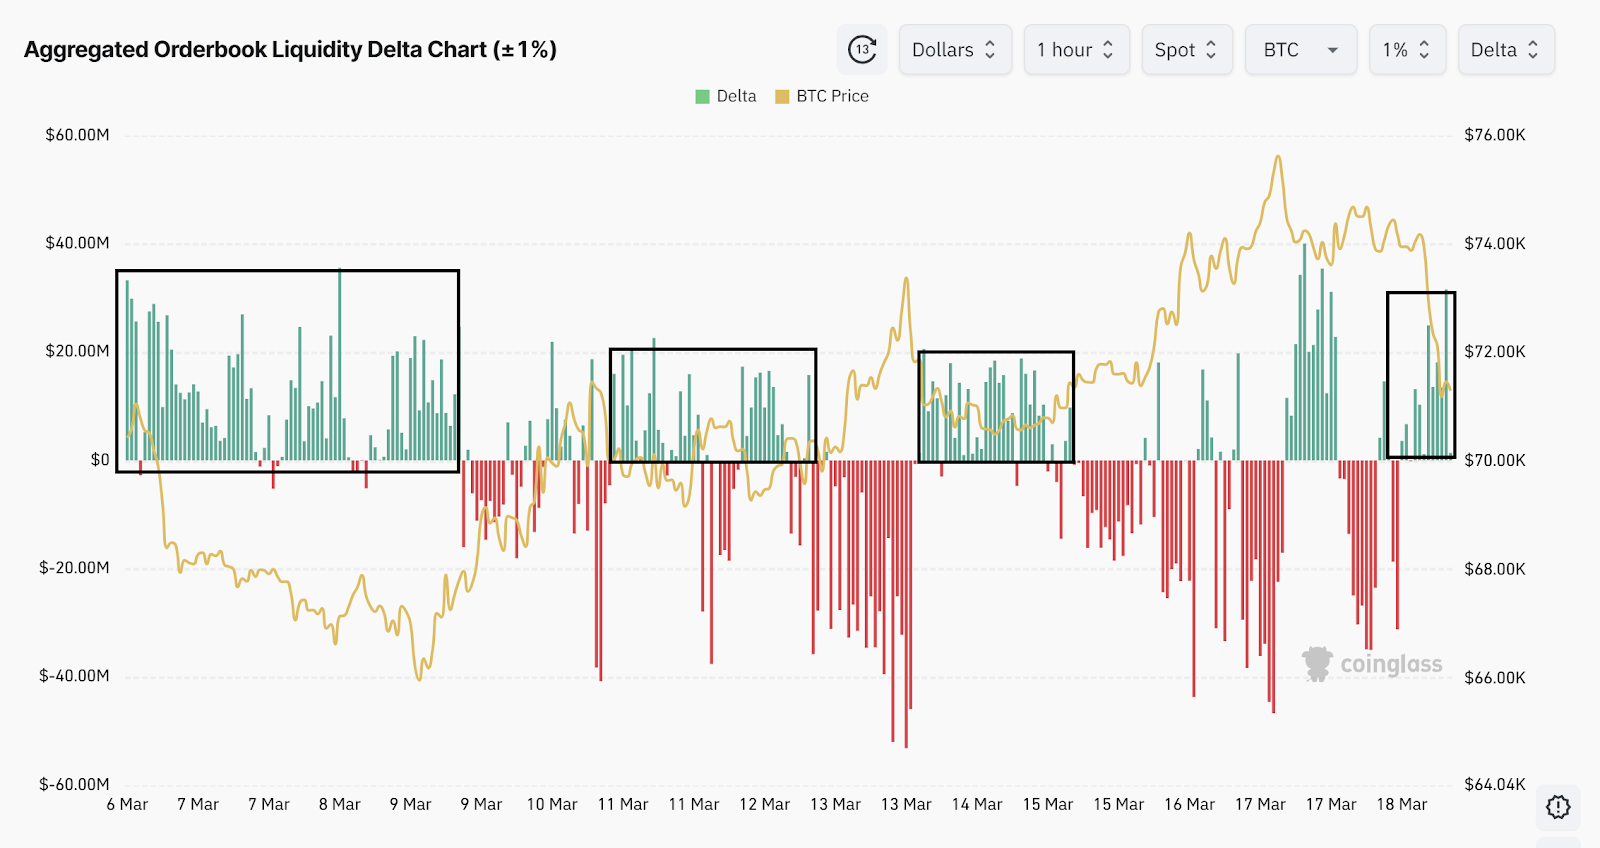Click the chevron icon on the Dollars selector
Image resolution: width=1600 pixels, height=848 pixels.
click(x=991, y=49)
